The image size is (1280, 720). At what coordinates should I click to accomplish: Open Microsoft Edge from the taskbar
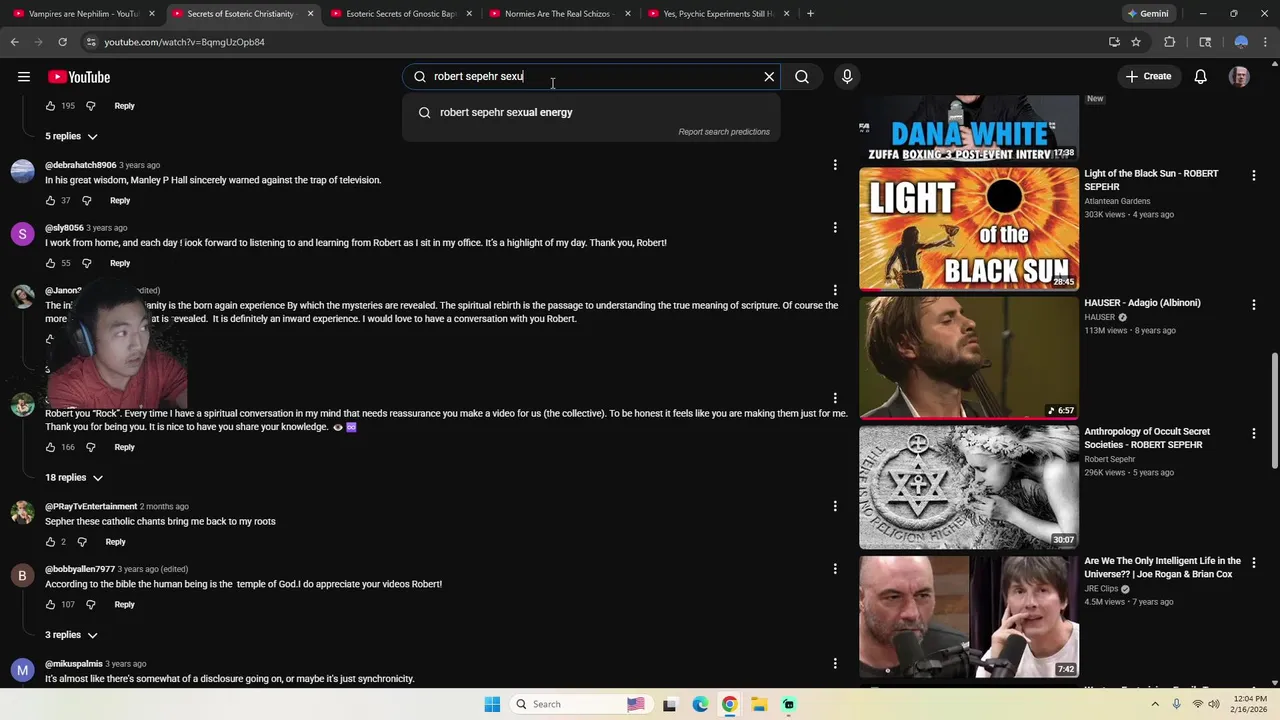(x=700, y=704)
